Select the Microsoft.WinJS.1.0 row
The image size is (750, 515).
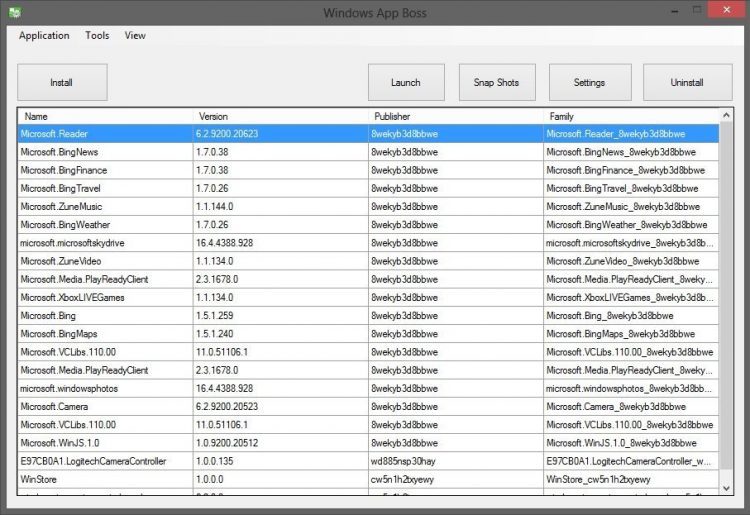click(x=368, y=443)
